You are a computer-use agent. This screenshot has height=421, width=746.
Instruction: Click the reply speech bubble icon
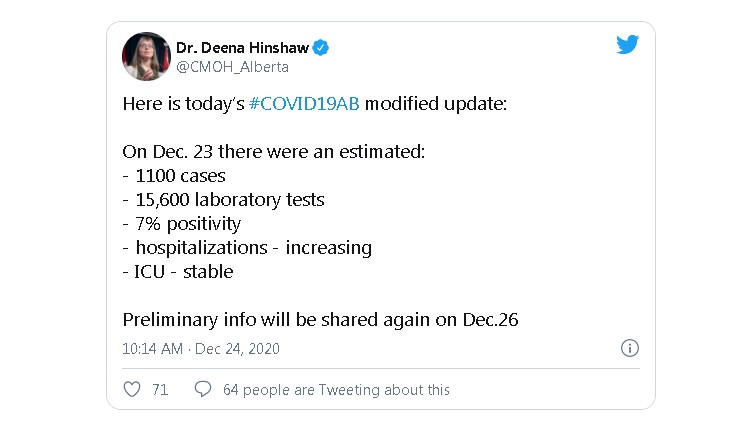(202, 389)
